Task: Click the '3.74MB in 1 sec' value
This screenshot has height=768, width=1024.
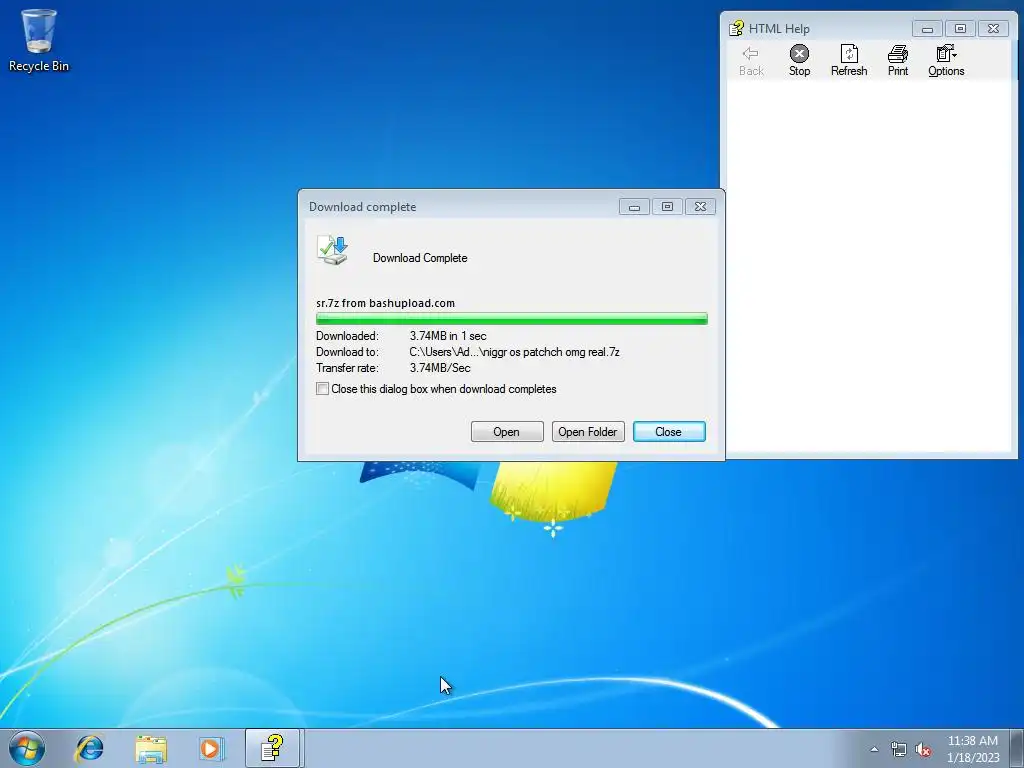Action: pyautogui.click(x=448, y=336)
